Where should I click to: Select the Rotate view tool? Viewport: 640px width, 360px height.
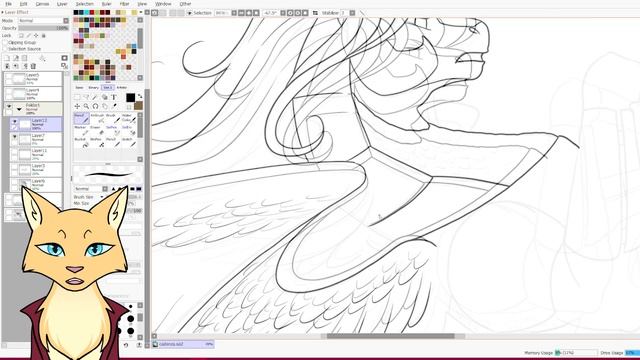(x=95, y=106)
